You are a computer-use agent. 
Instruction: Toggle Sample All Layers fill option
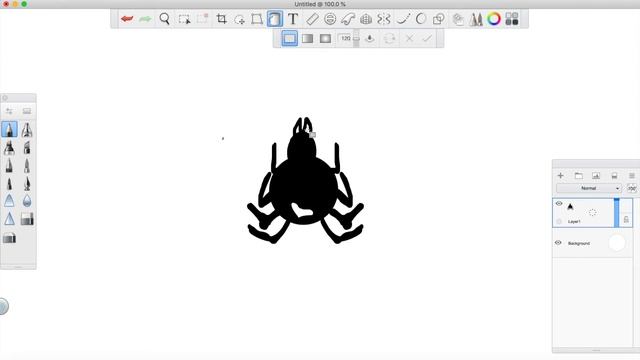[370, 38]
